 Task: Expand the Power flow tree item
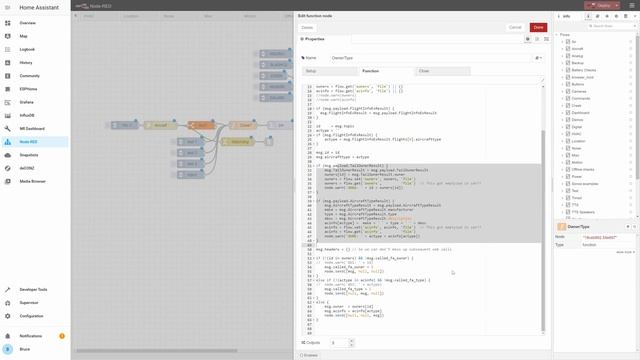562,177
